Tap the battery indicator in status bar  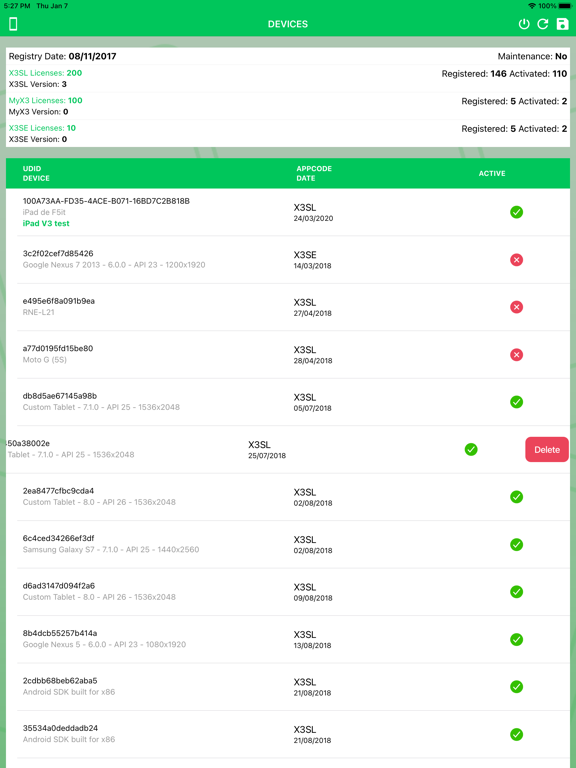click(x=565, y=6)
